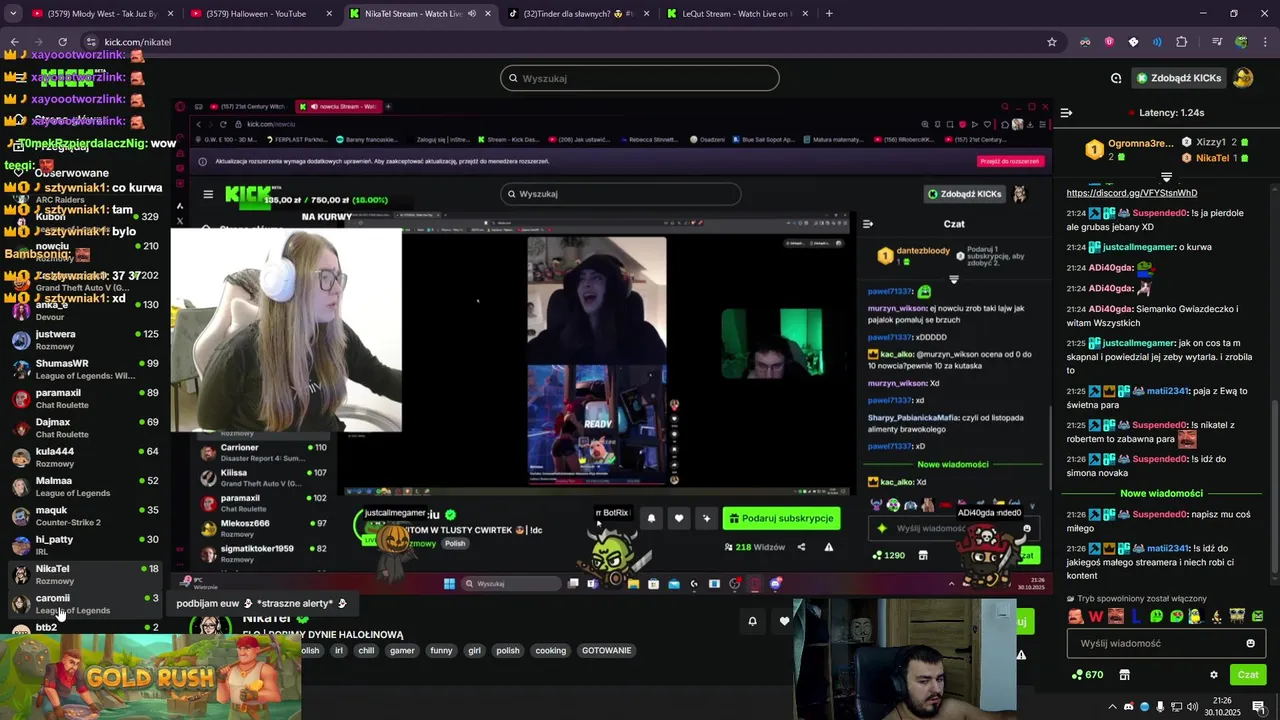The width and height of the screenshot is (1280, 720).
Task: Select the funny stream tag
Action: point(441,650)
